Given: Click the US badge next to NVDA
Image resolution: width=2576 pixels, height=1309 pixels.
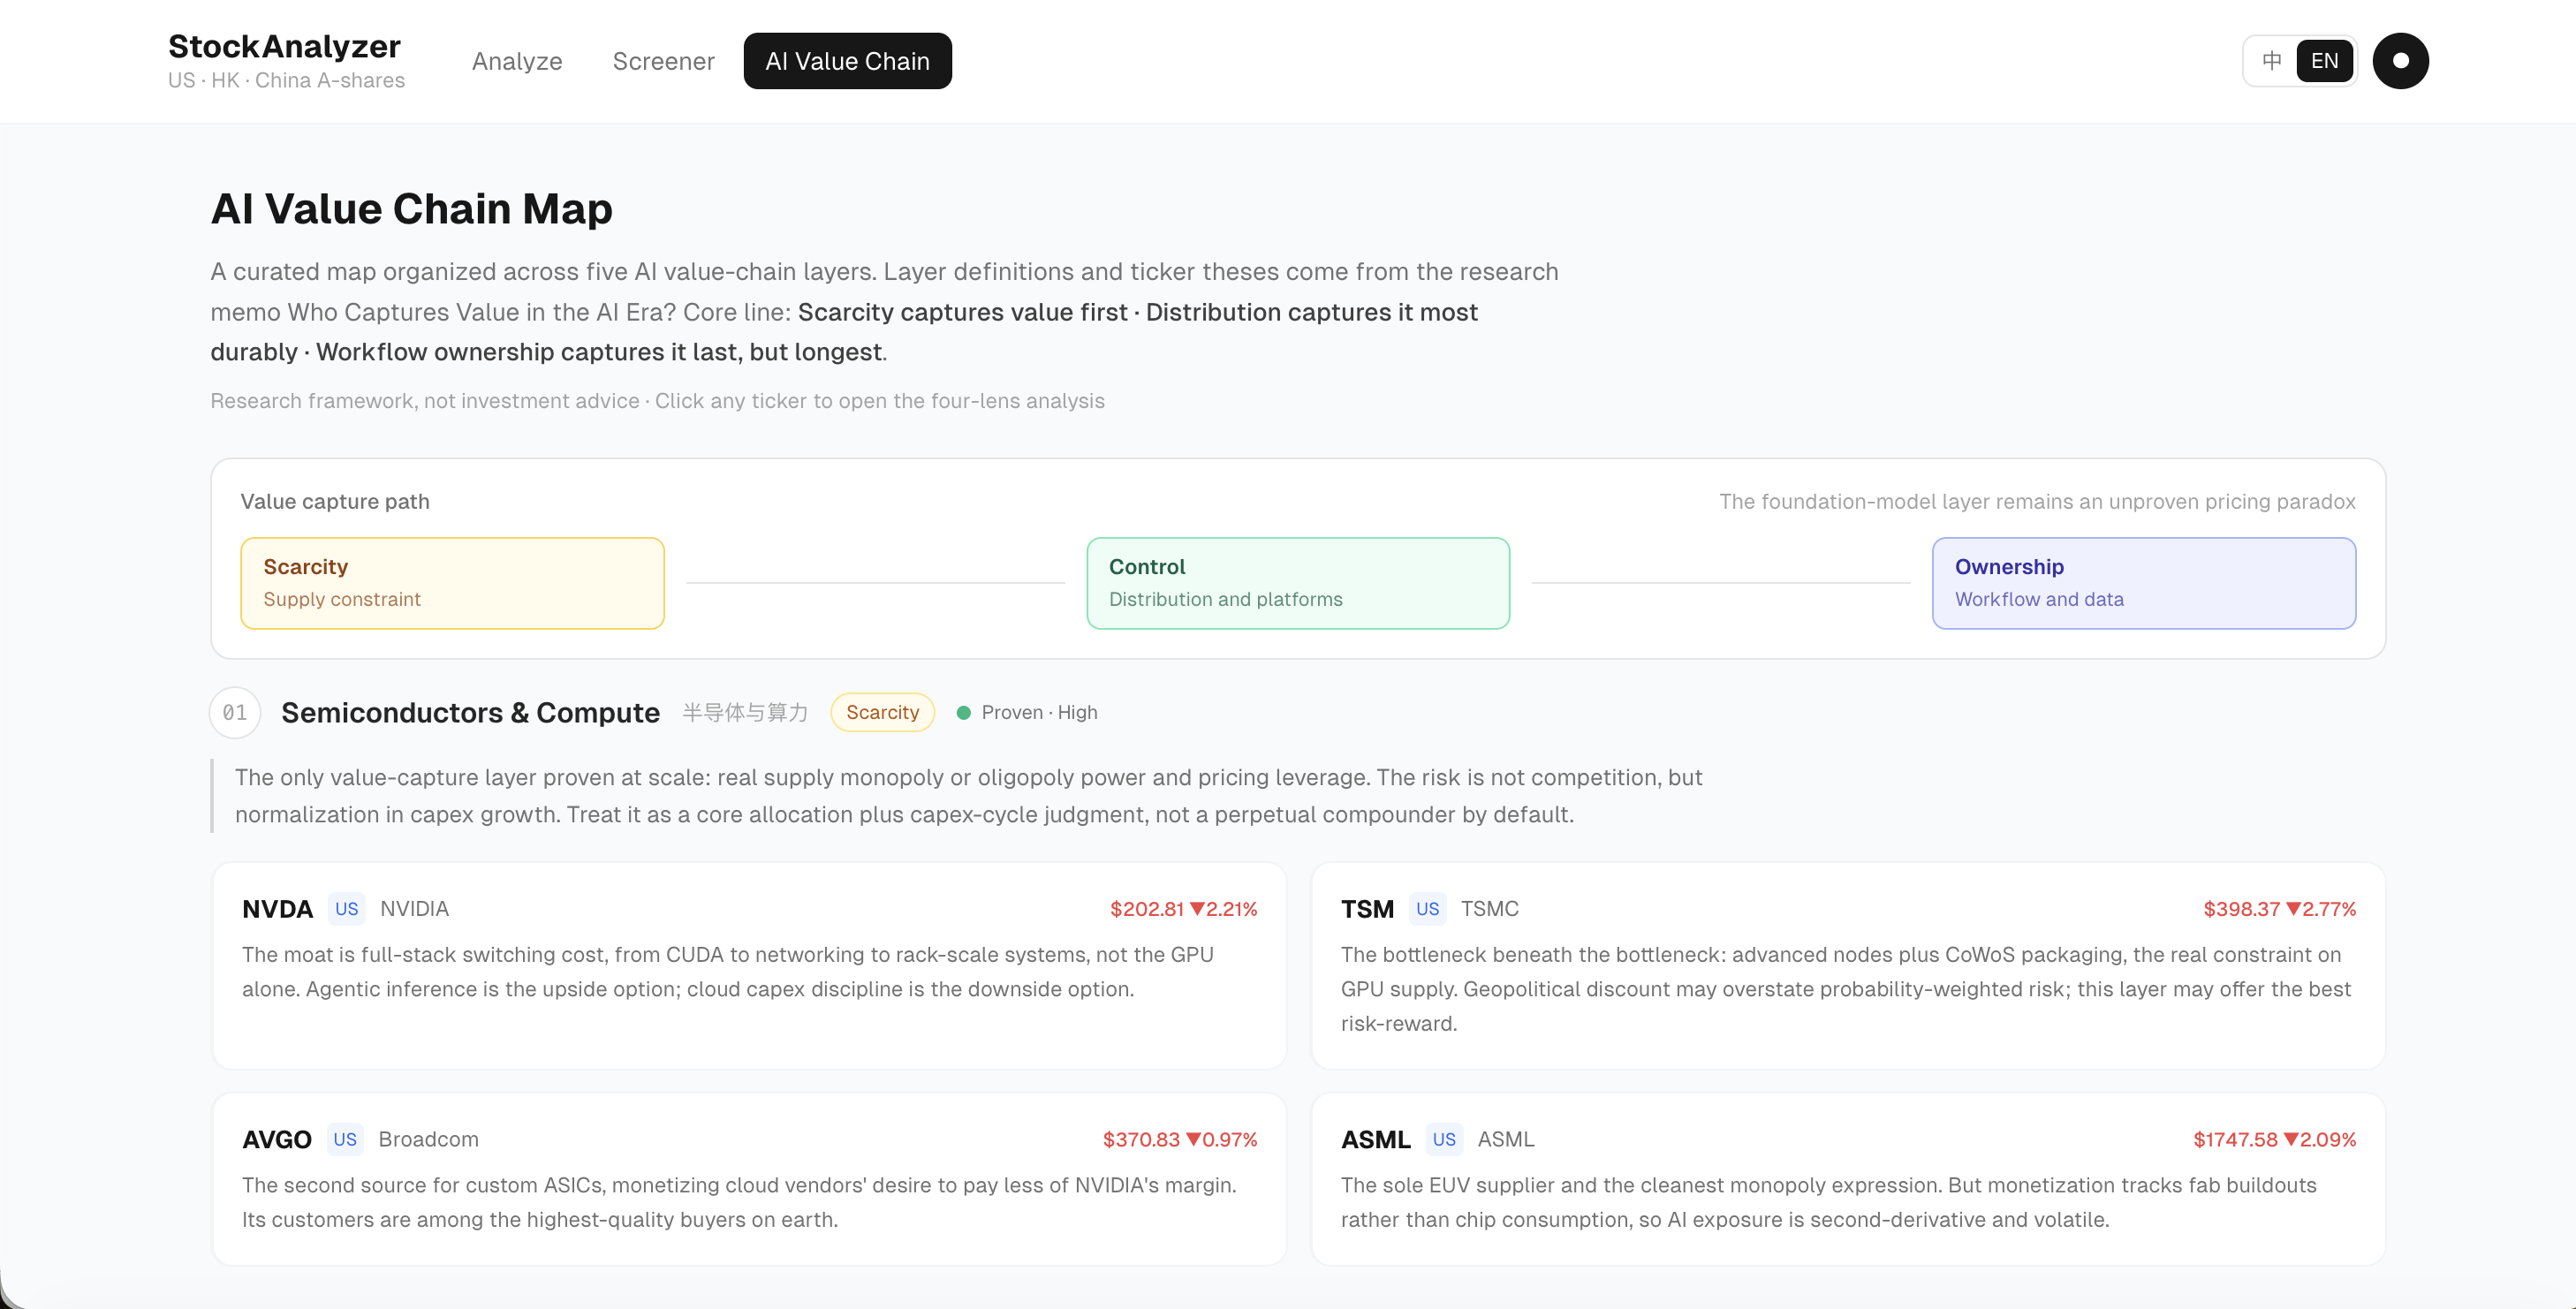Looking at the screenshot, I should tap(347, 909).
